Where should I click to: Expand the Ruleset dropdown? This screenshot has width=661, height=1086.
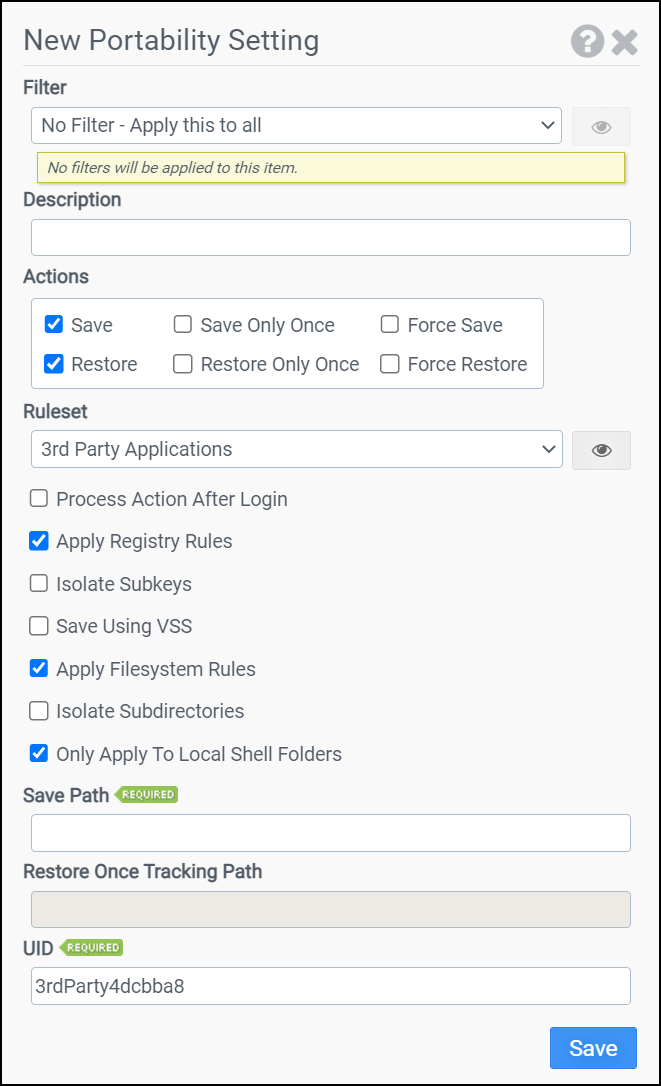[296, 449]
